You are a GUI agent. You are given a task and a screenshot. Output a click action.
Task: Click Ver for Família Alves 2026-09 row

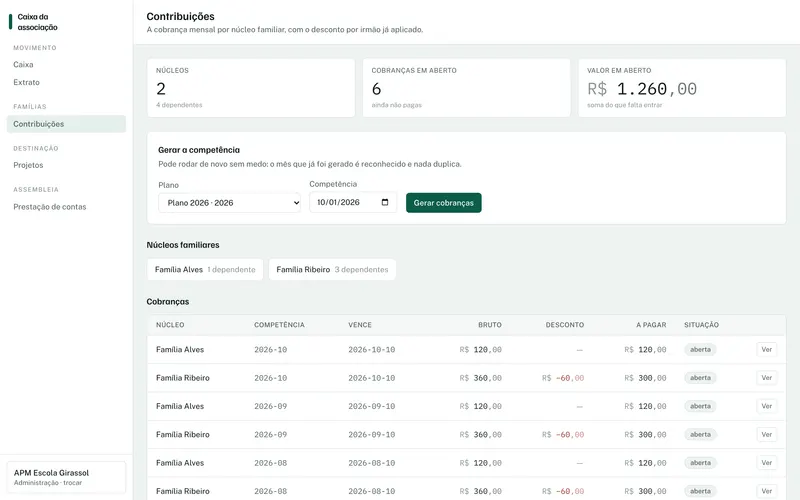coord(766,406)
